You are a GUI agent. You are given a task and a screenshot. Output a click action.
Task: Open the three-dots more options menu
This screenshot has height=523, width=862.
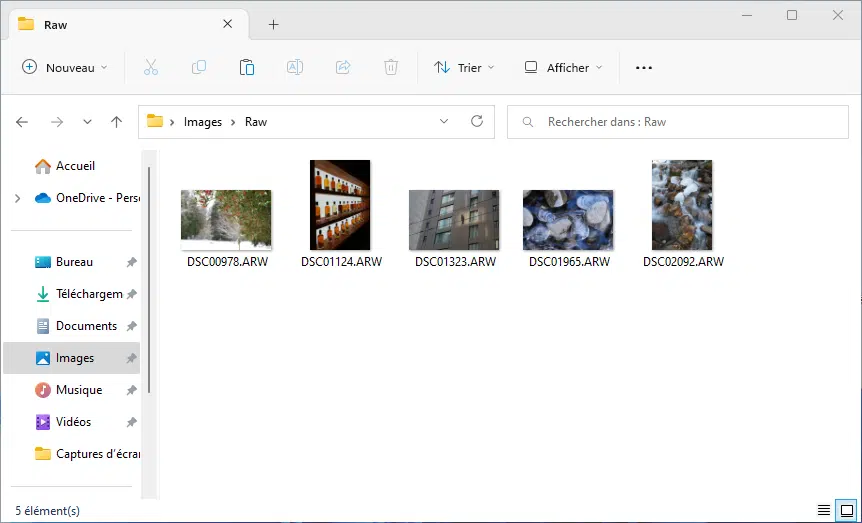pos(644,68)
